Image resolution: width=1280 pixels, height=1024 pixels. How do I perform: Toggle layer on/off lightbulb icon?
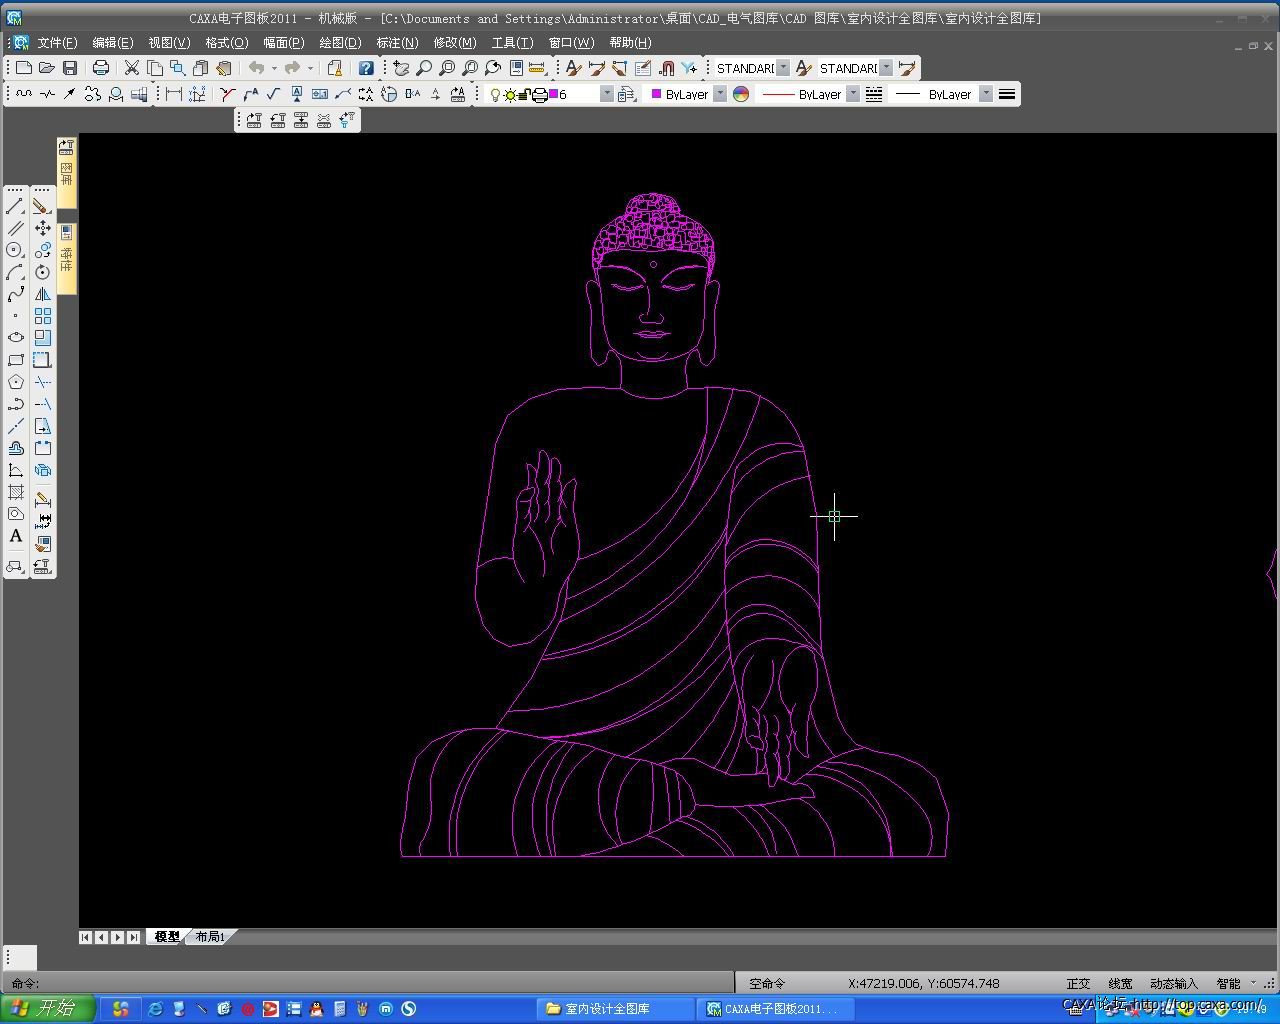(x=494, y=95)
